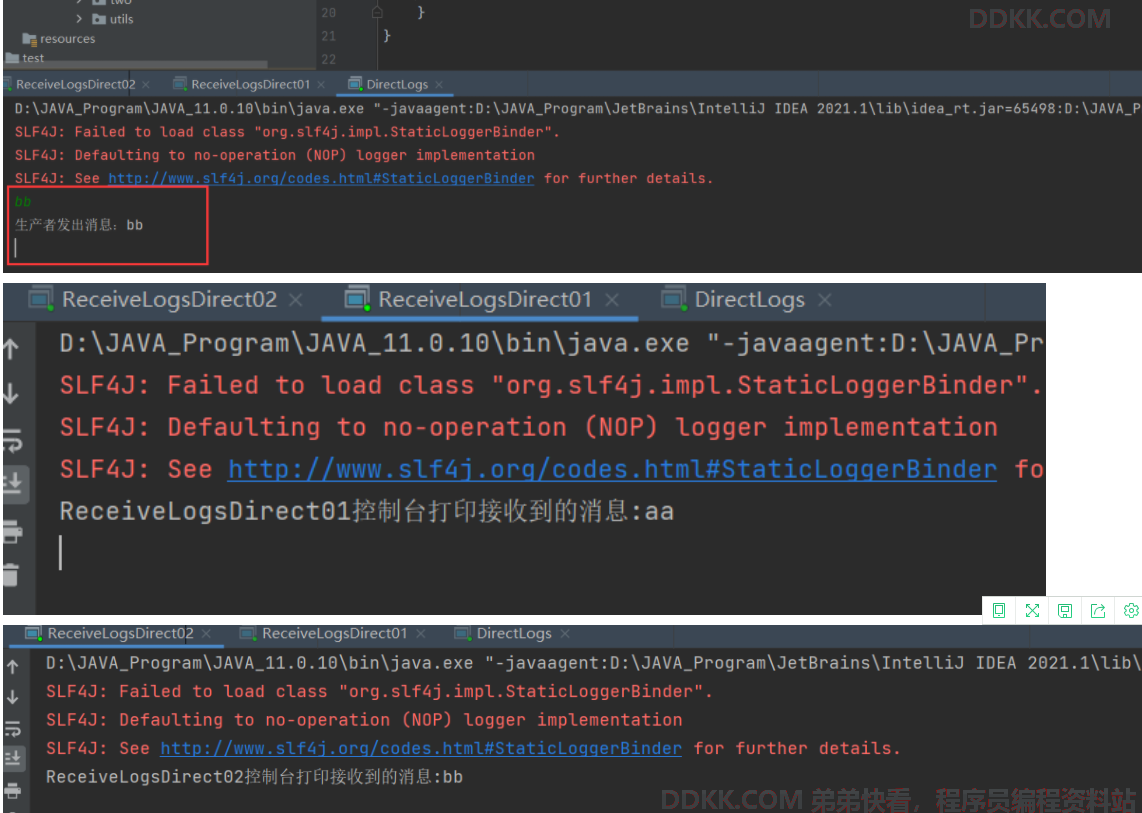The height and width of the screenshot is (813, 1142).
Task: Click 'Defaulting to no-operation' line in ReceiveLogsDirect02 console
Action: 364,720
